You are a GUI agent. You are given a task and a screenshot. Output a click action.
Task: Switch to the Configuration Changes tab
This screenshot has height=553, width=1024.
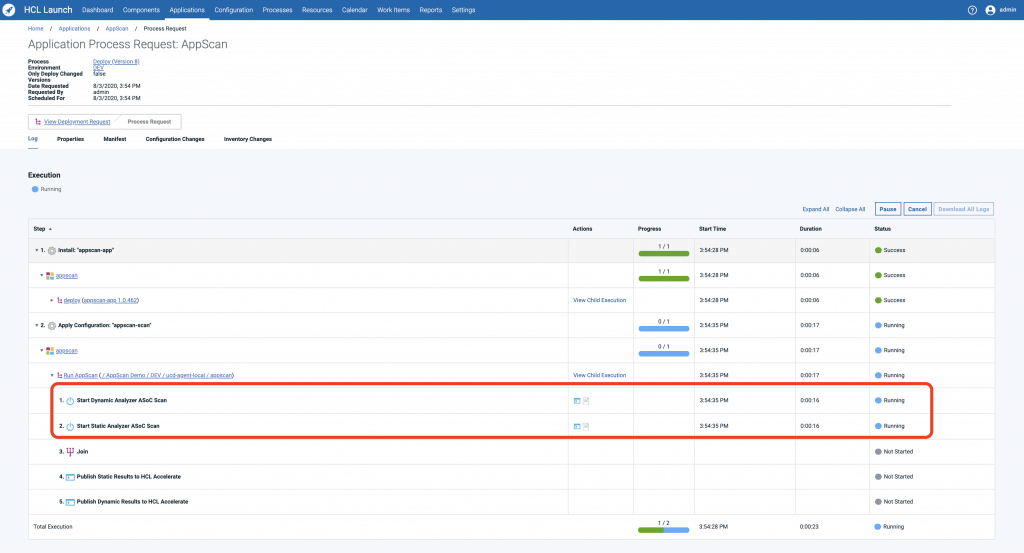[x=175, y=139]
